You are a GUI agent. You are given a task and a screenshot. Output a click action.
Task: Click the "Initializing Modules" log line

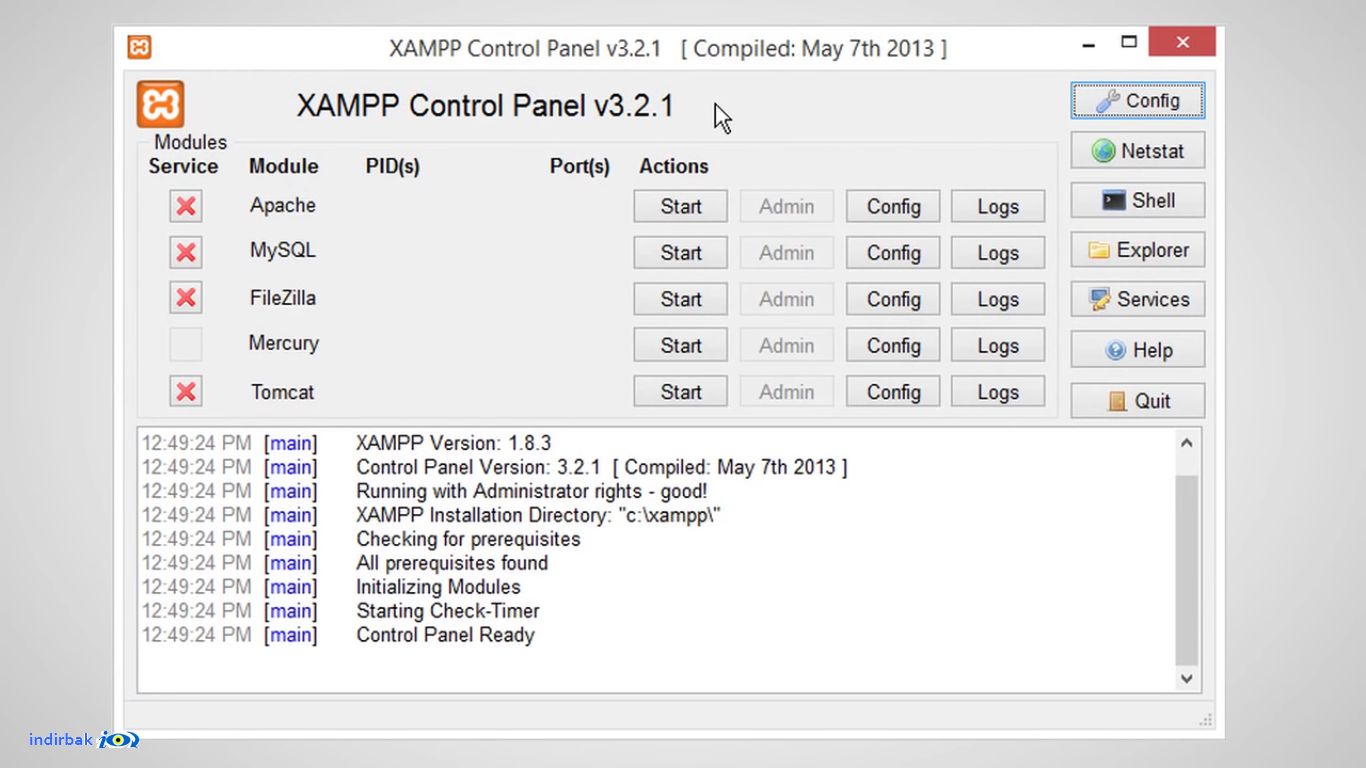(438, 587)
